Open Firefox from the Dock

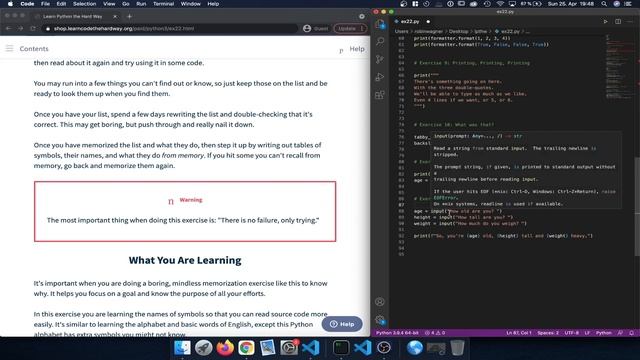pos(225,347)
